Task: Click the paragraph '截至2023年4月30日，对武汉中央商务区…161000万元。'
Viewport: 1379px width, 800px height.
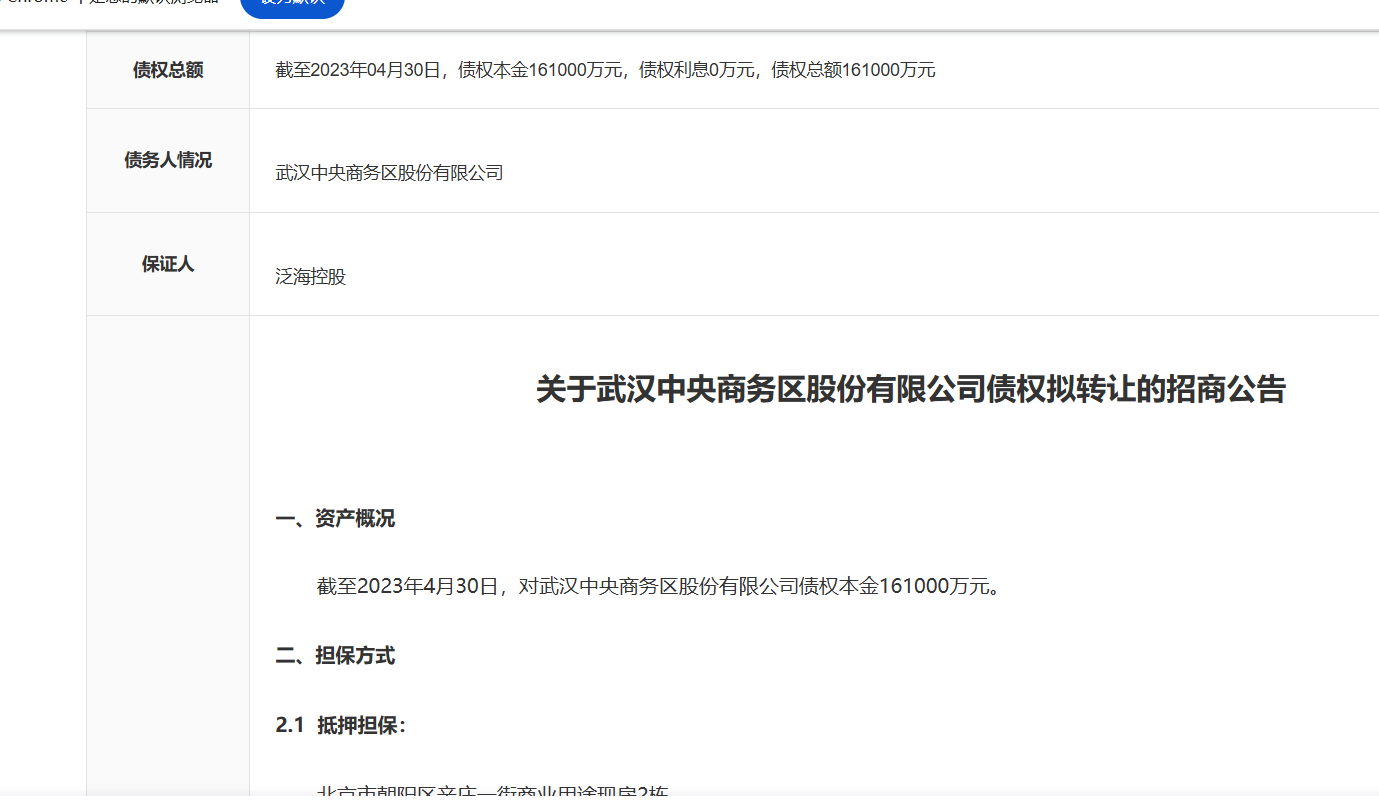Action: (659, 586)
